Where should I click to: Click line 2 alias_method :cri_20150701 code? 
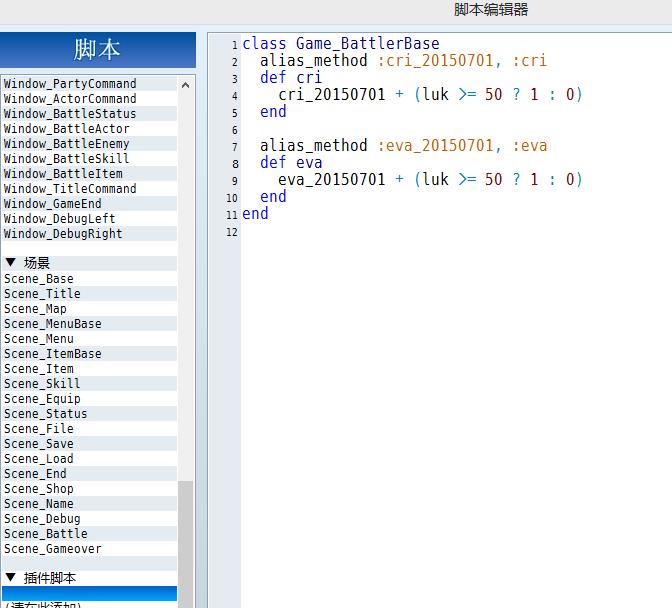[x=403, y=60]
